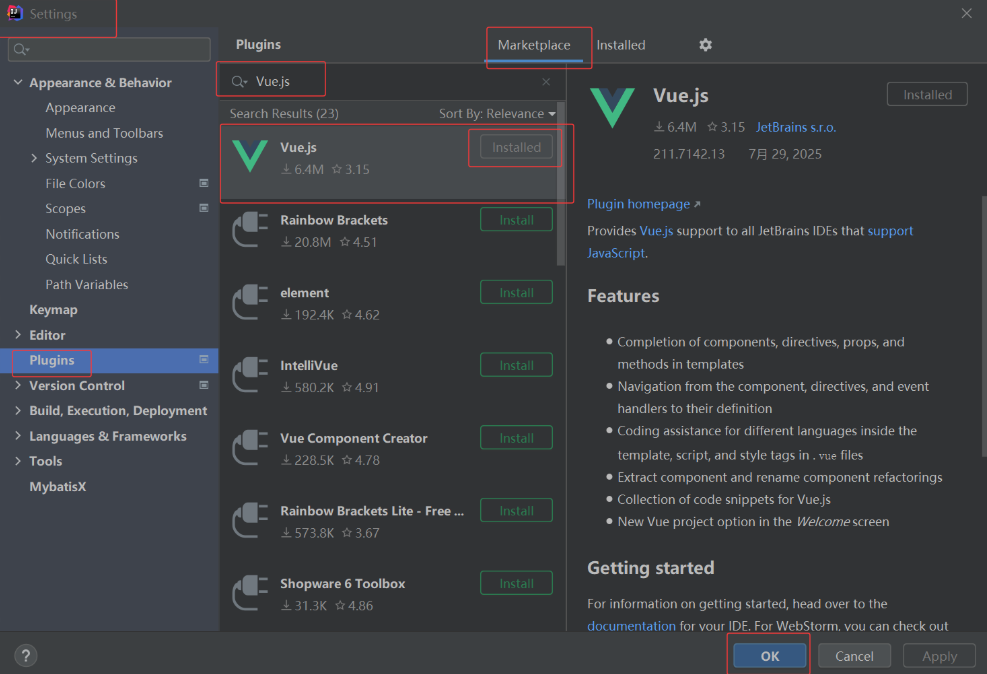Install Rainbow Brackets Lite plugin
Screen dimensions: 987x674
(x=516, y=510)
